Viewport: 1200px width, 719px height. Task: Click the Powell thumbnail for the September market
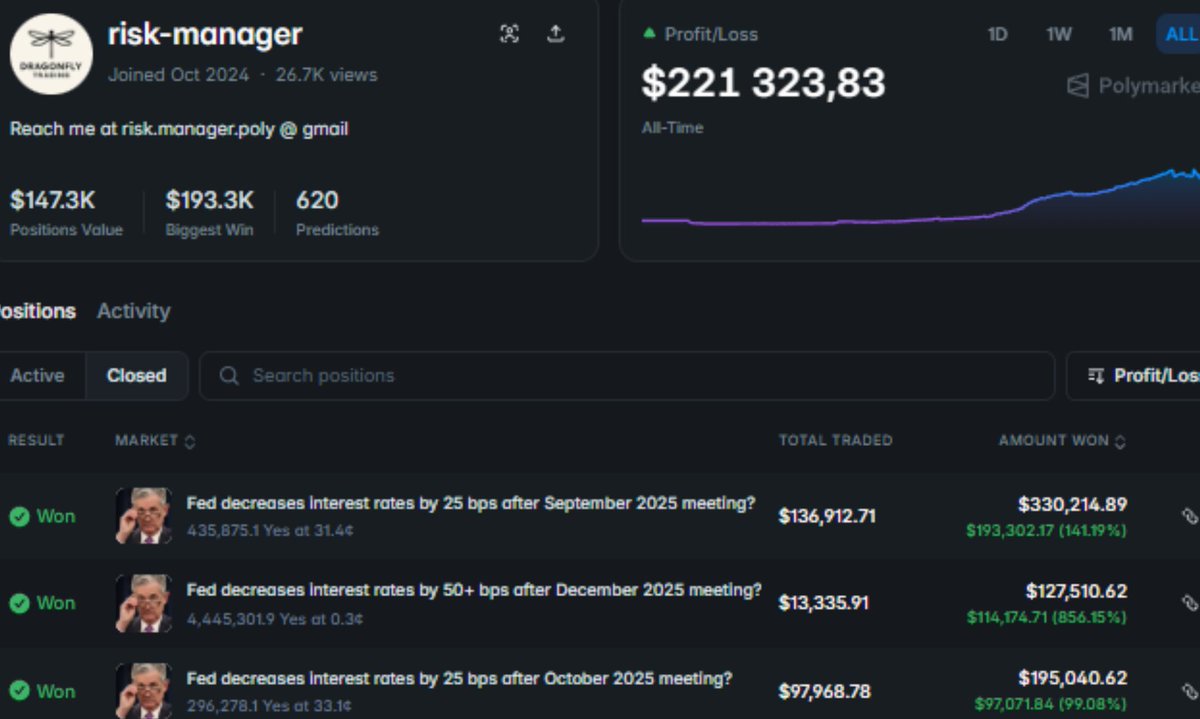click(x=144, y=516)
